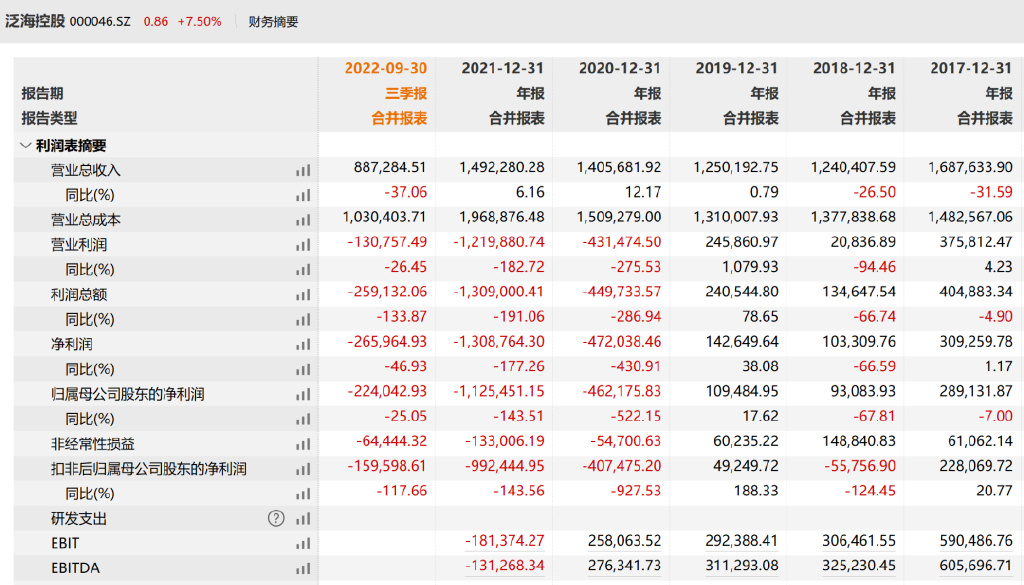The image size is (1024, 585).
Task: Click the orange 合并报表 label under 三季报
Action: click(x=399, y=118)
